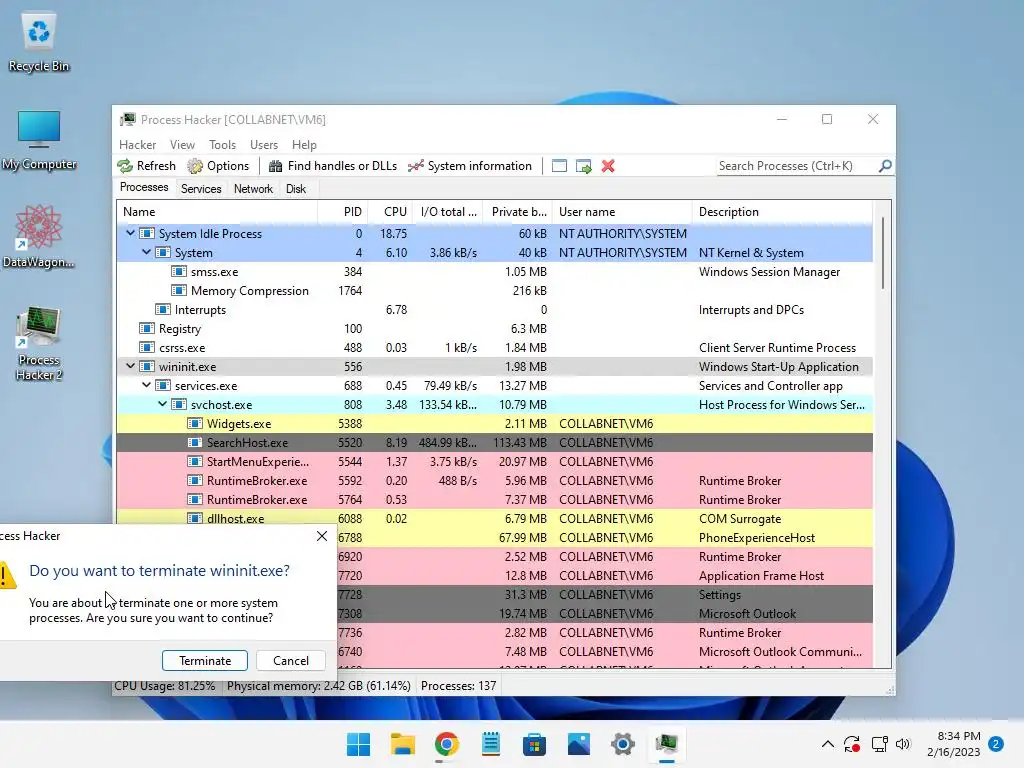Open System information graph icon
The image size is (1024, 768).
click(415, 166)
